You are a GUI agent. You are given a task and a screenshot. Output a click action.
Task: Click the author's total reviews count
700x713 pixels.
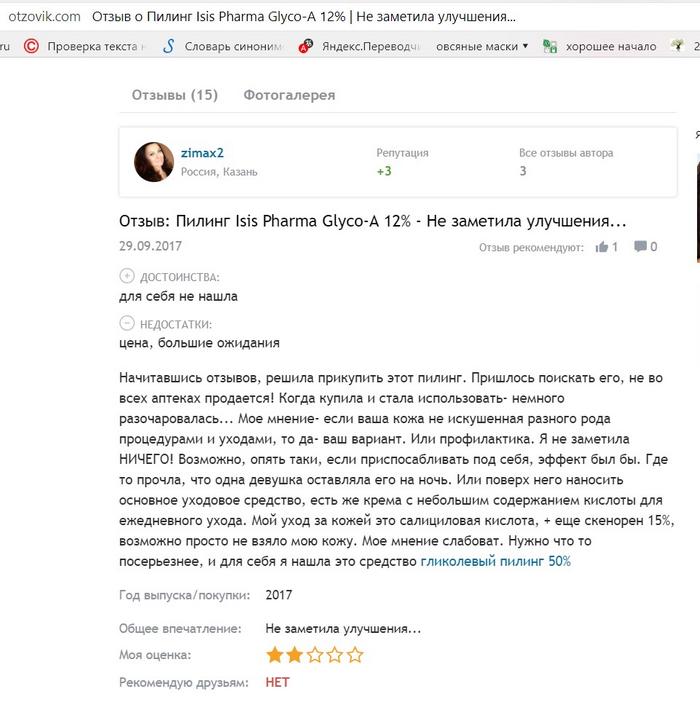(x=523, y=171)
